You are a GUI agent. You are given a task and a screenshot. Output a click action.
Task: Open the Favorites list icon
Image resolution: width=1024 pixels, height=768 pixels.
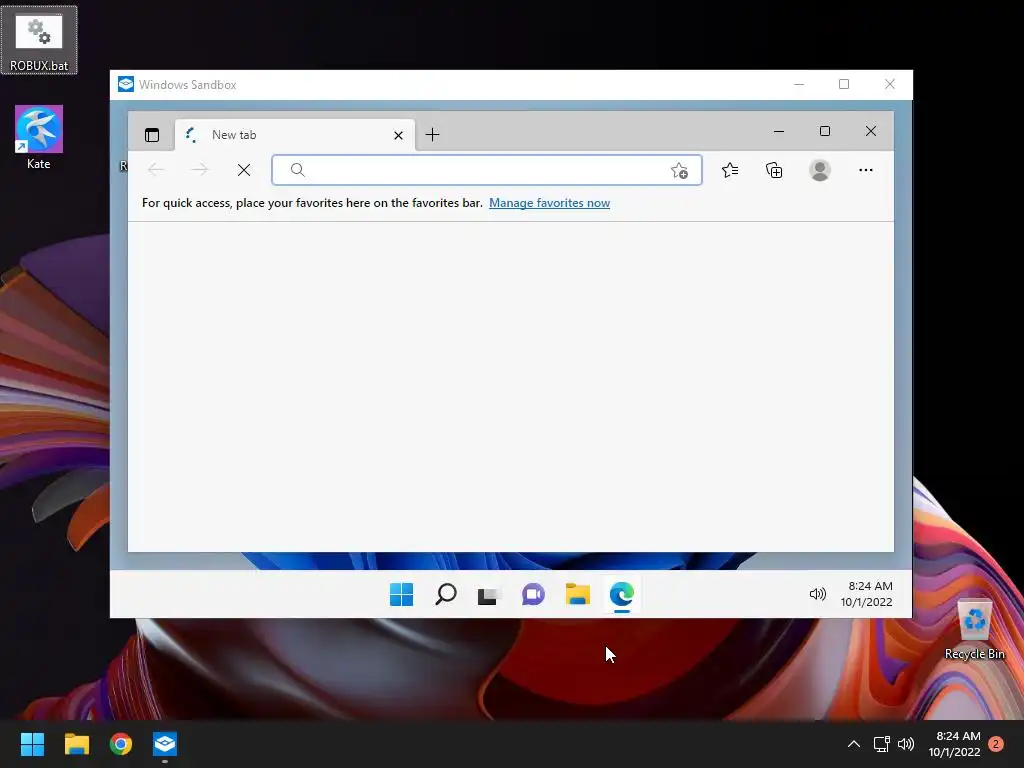pos(730,170)
